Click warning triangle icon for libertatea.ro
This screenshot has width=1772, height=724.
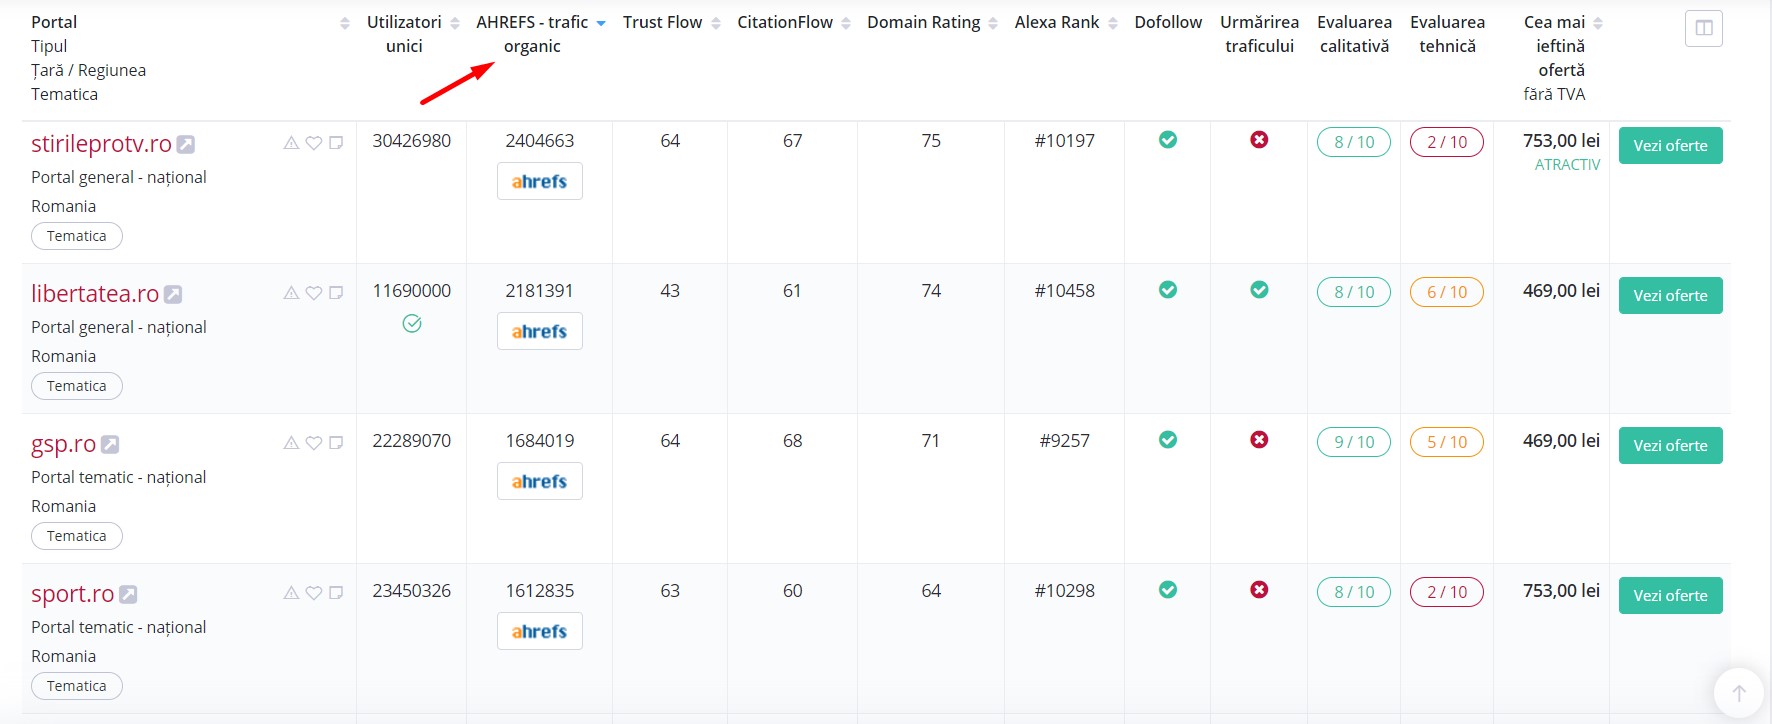coord(291,293)
